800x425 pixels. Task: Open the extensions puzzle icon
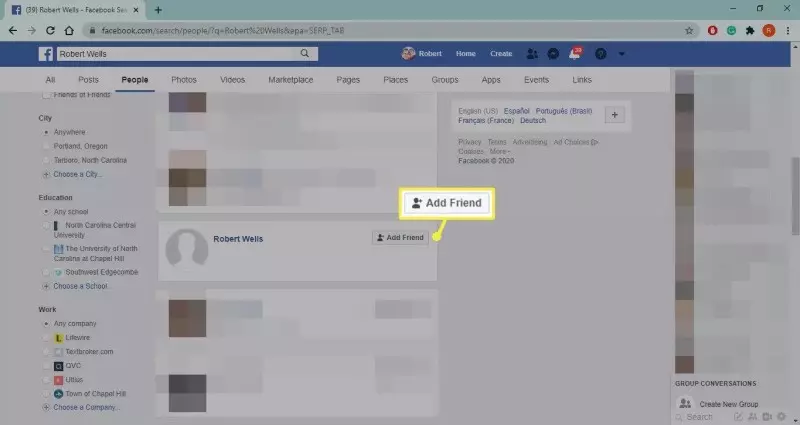750,31
